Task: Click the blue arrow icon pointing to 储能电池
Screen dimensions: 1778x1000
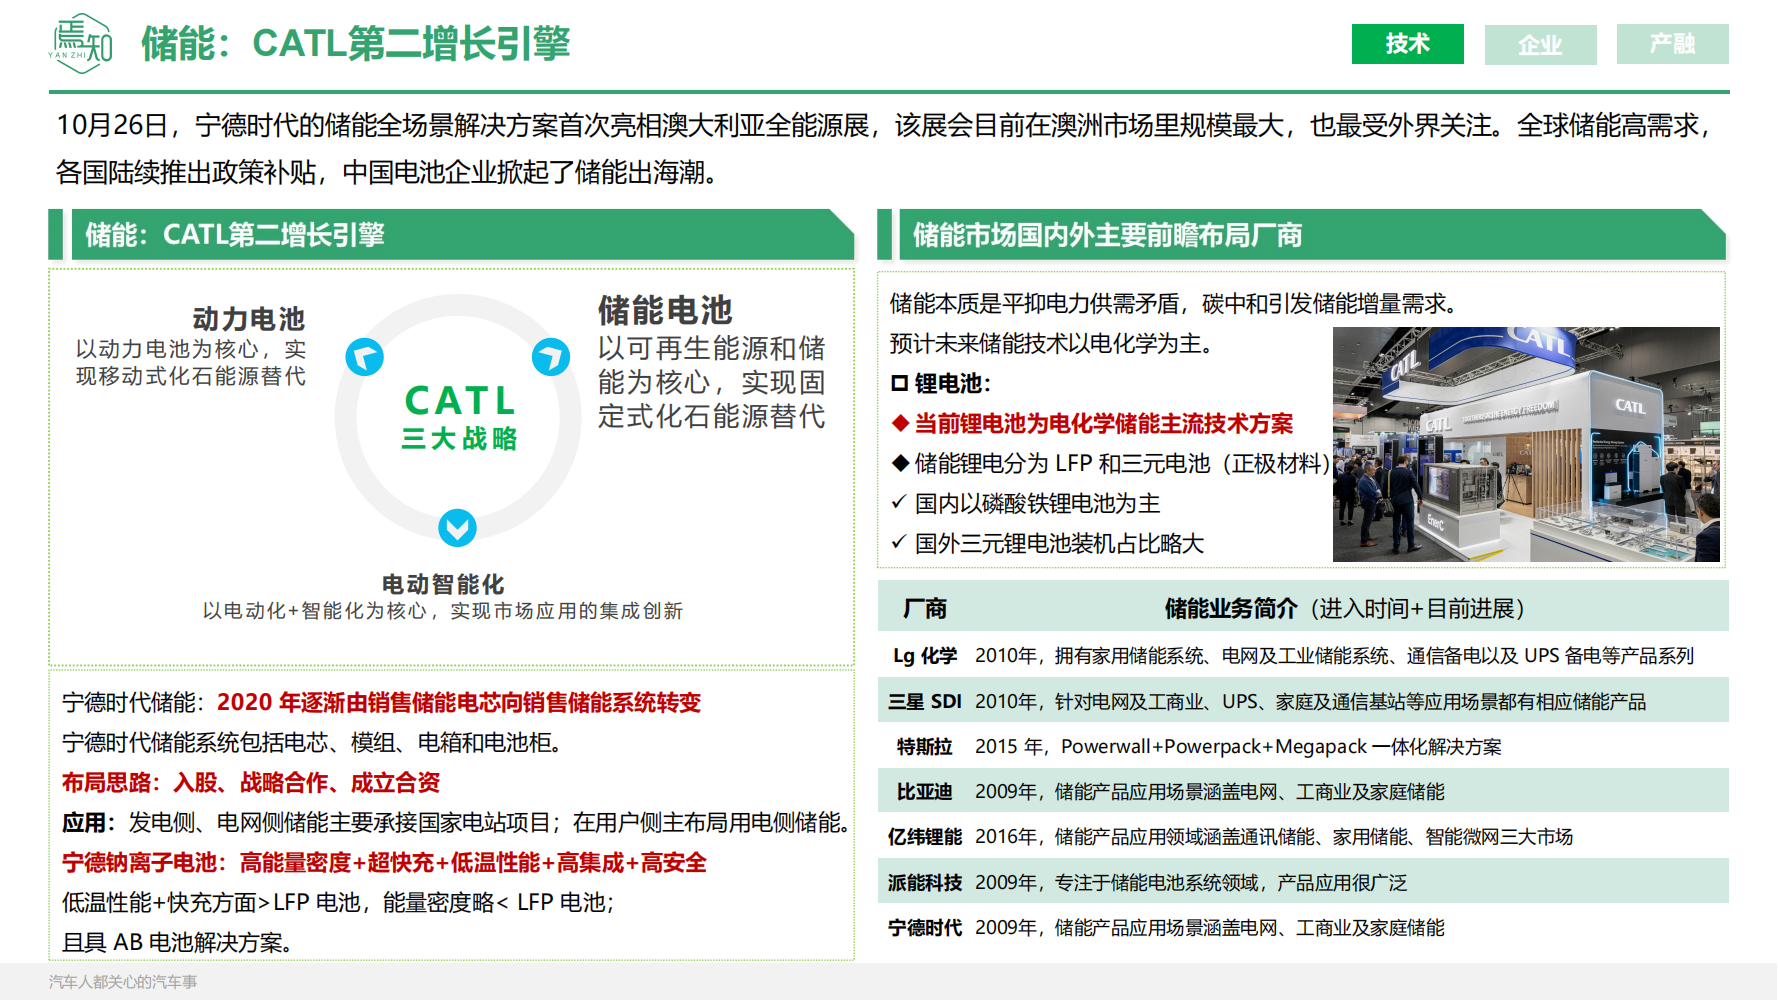Action: (551, 357)
